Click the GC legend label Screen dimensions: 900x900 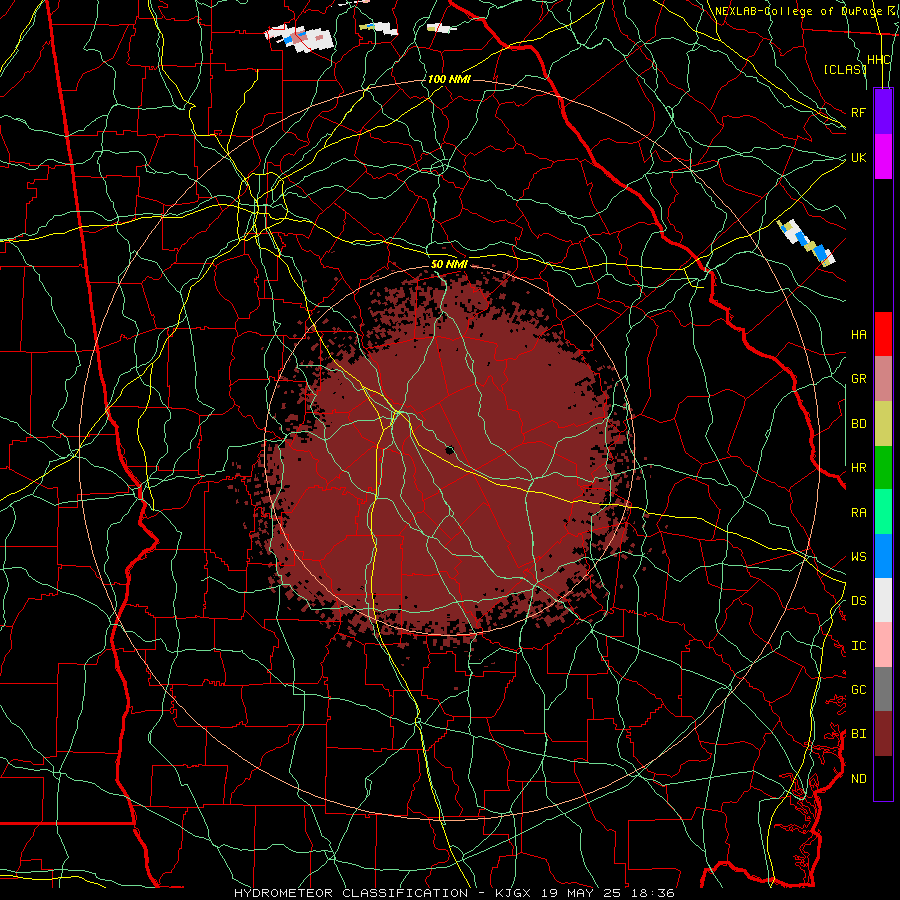click(858, 690)
